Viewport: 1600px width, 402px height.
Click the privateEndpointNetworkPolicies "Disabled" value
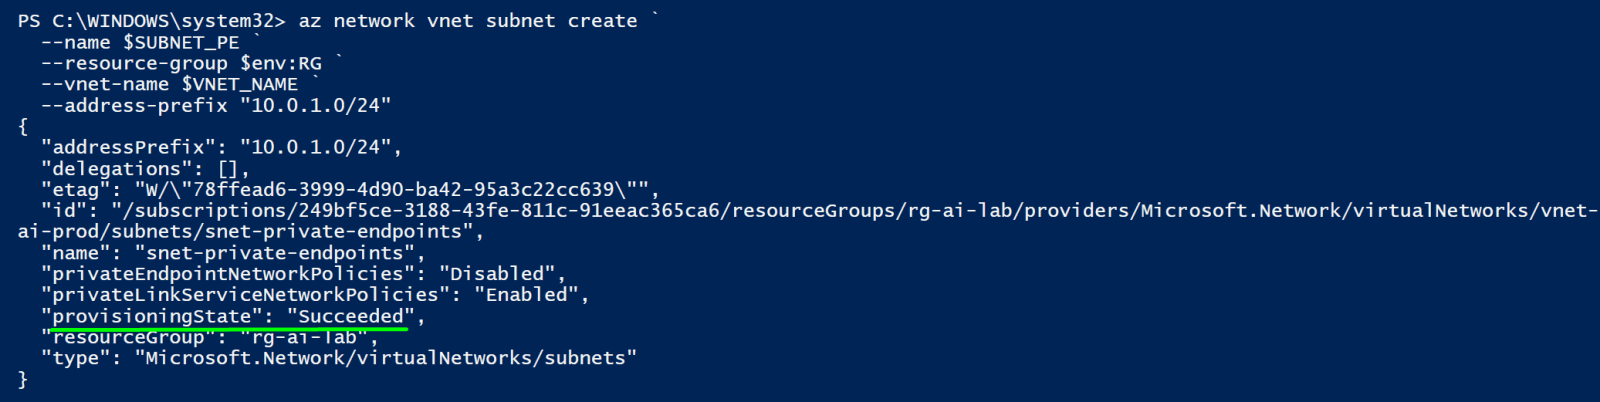497,273
